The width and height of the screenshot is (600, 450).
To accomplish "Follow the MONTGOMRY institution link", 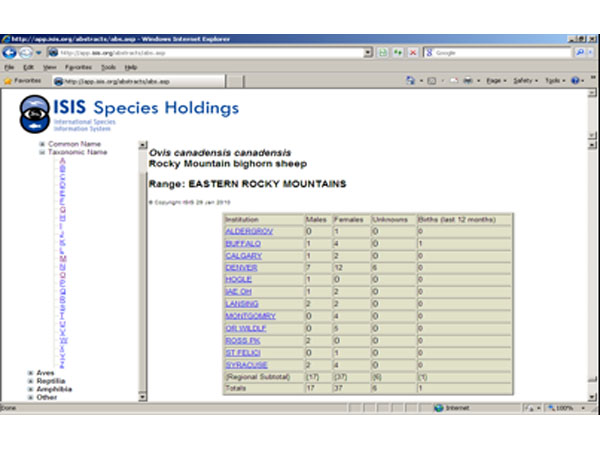I will coord(246,315).
